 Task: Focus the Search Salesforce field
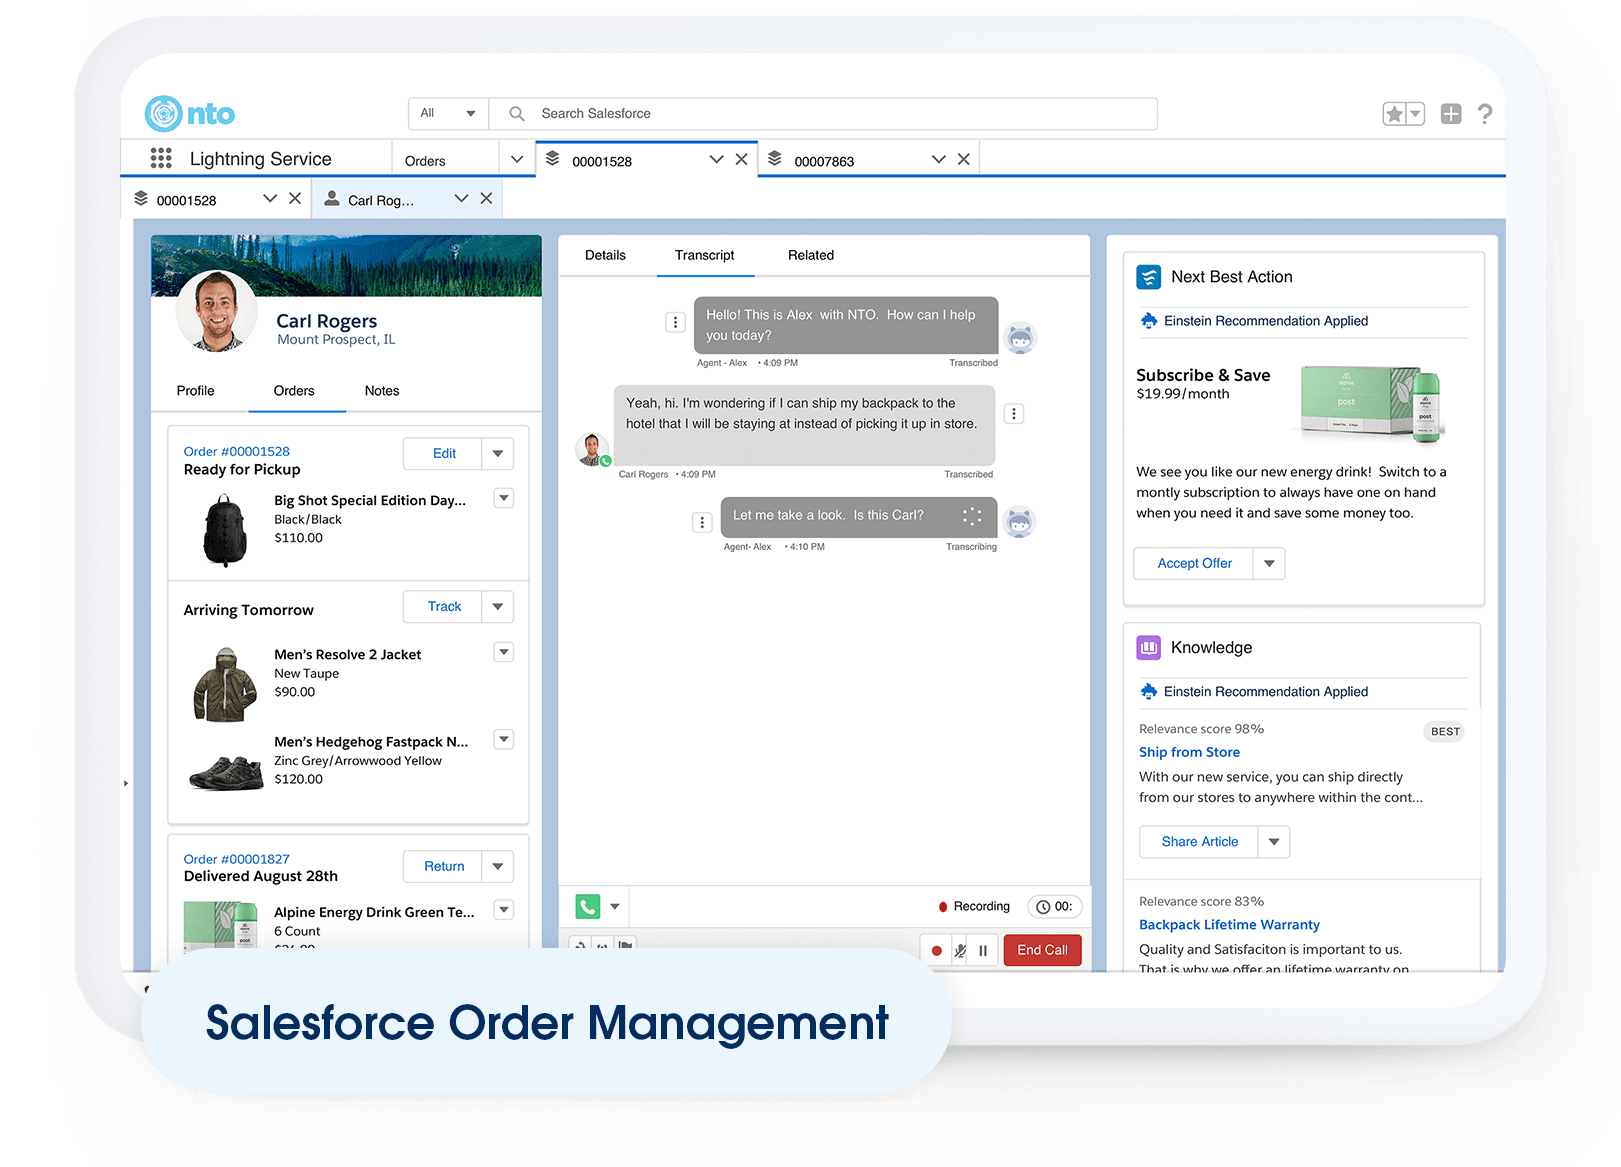[823, 114]
